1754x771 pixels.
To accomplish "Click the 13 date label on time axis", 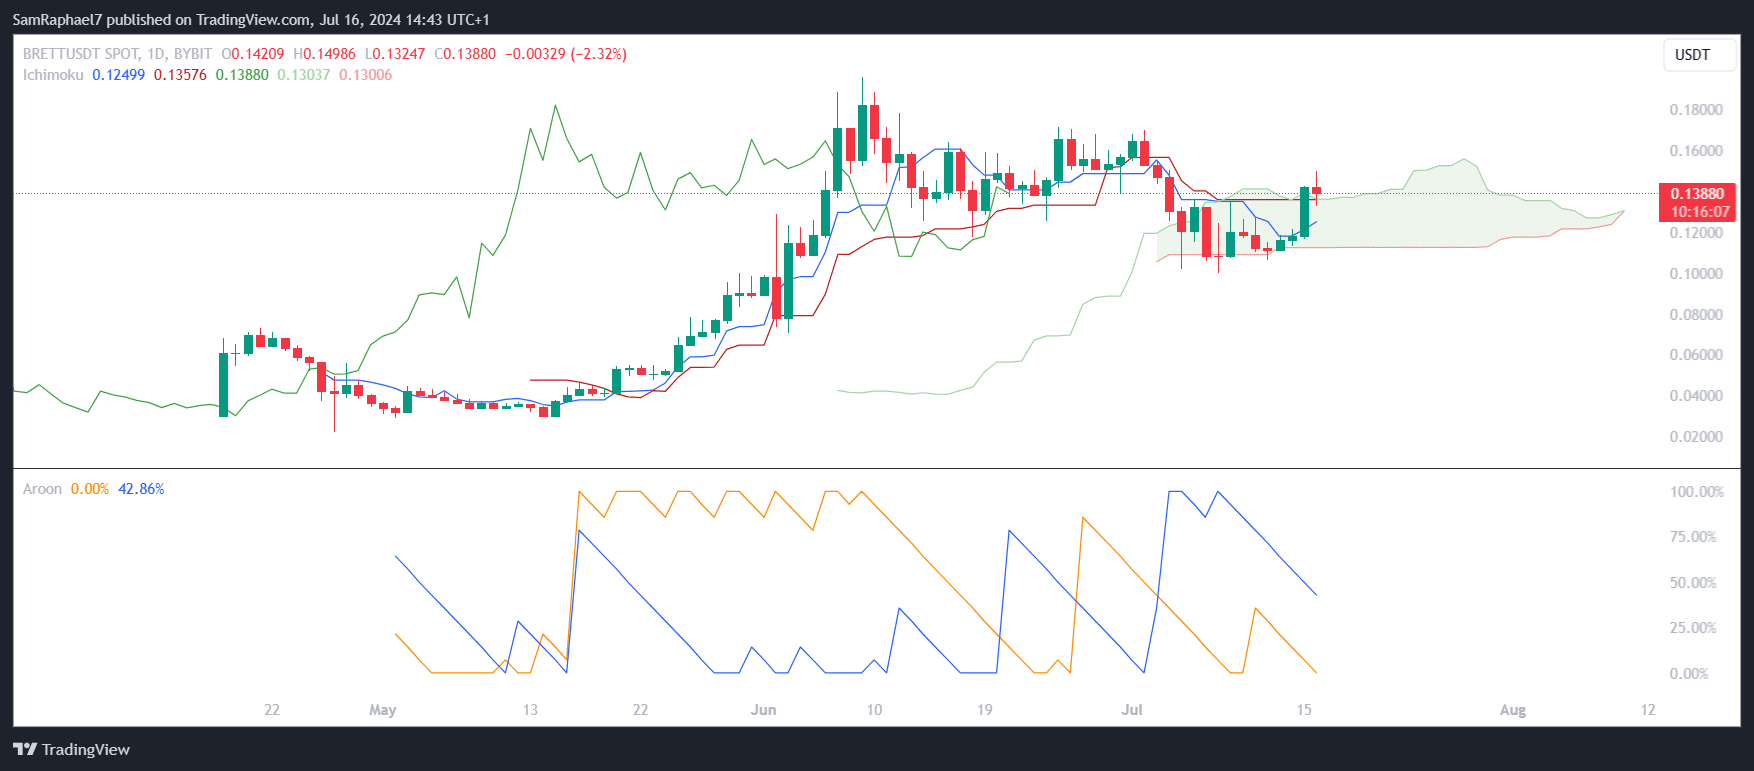I will pyautogui.click(x=530, y=710).
